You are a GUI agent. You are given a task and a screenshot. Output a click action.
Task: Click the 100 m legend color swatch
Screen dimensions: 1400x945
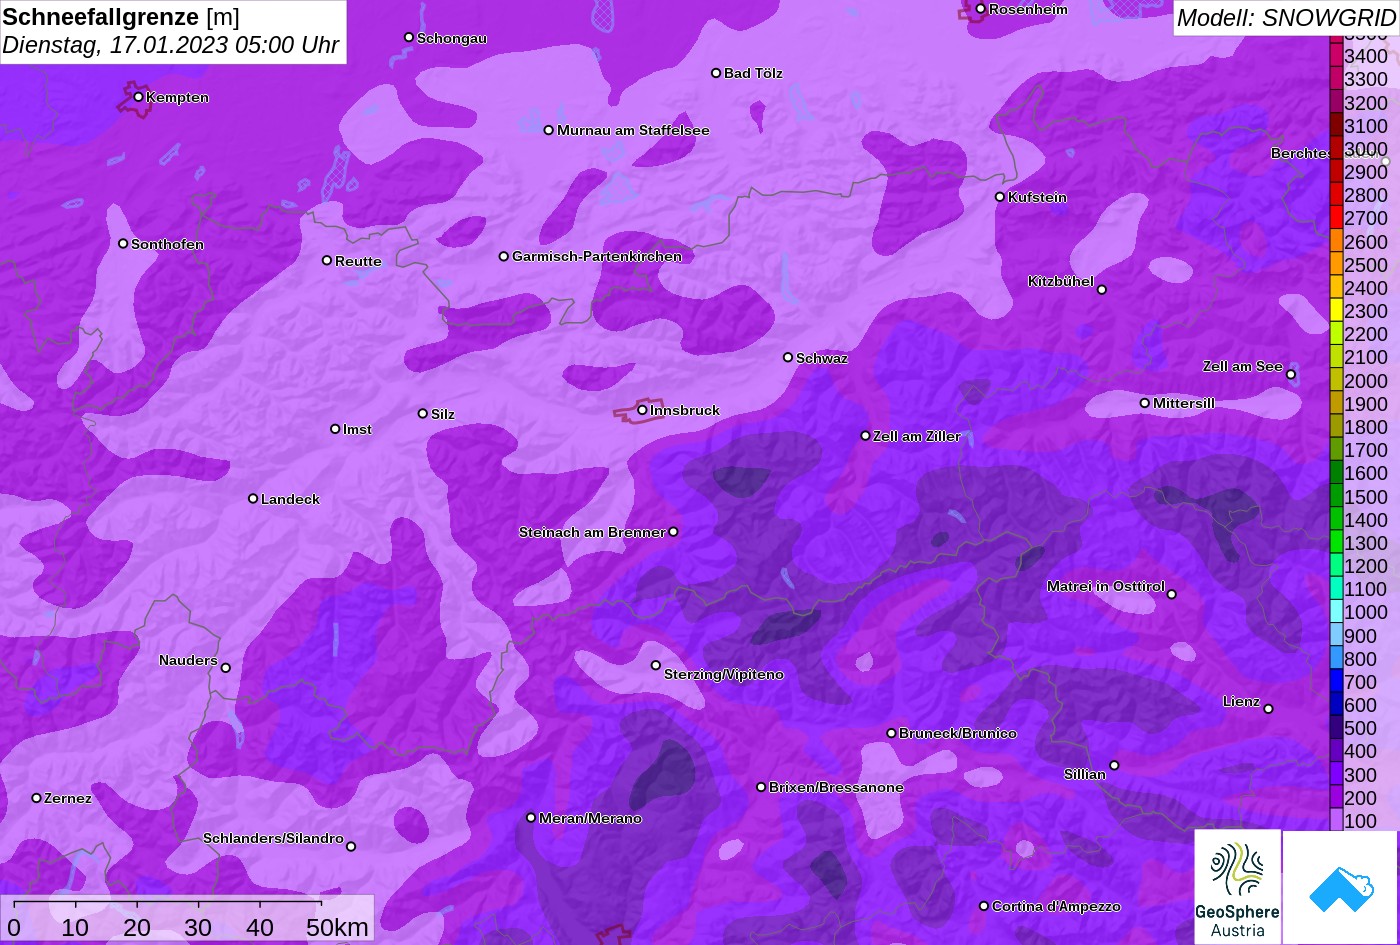pos(1336,821)
